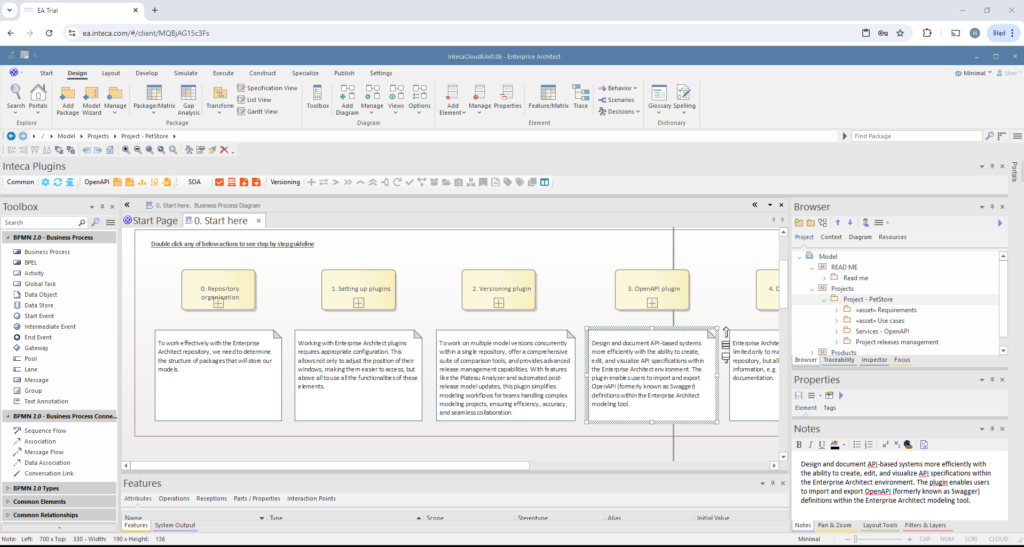The image size is (1024, 547).
Task: Toggle bulleted list in Notes toolbar
Action: coord(857,445)
